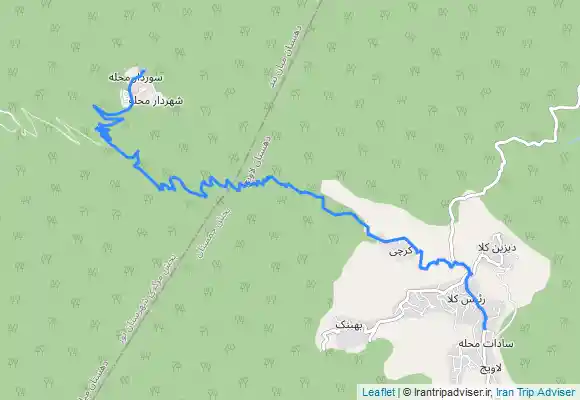
Task: Click the blue route's southern endpoint above سادات محله
Action: 485,329
